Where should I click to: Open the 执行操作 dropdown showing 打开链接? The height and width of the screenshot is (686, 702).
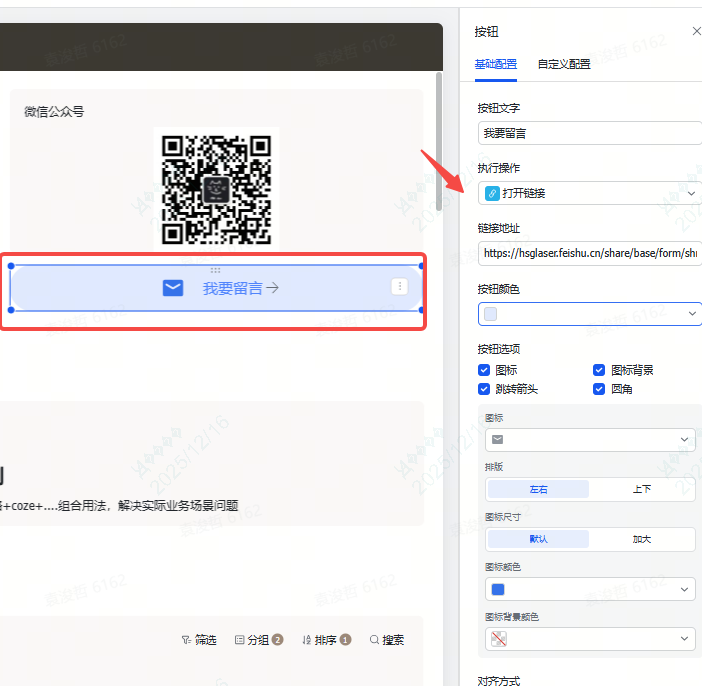(x=590, y=193)
